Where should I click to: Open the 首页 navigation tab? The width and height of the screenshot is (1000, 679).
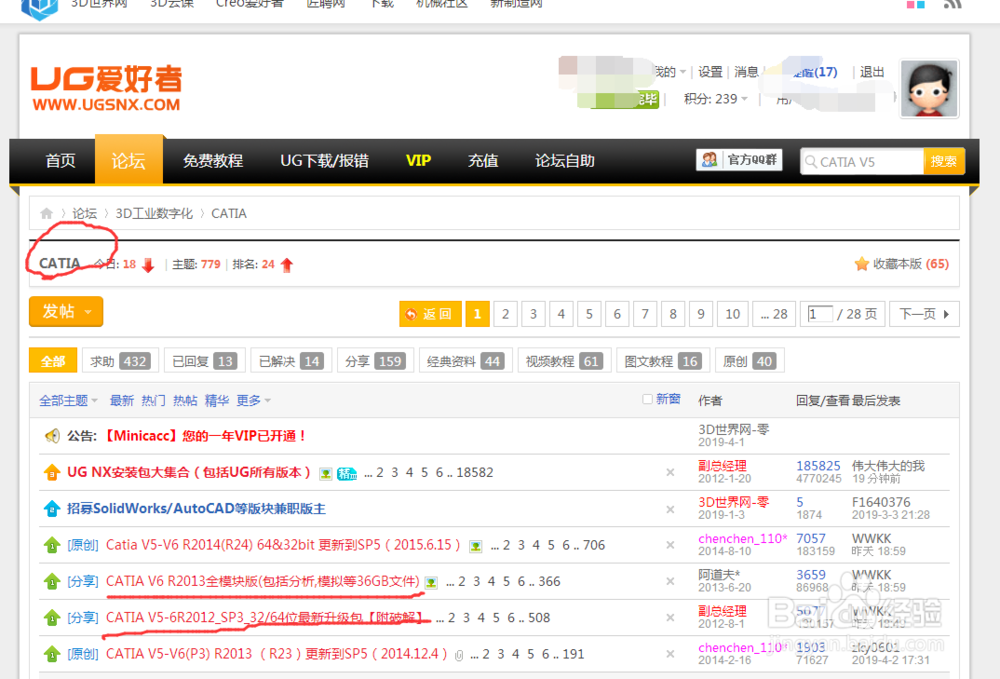[x=61, y=161]
